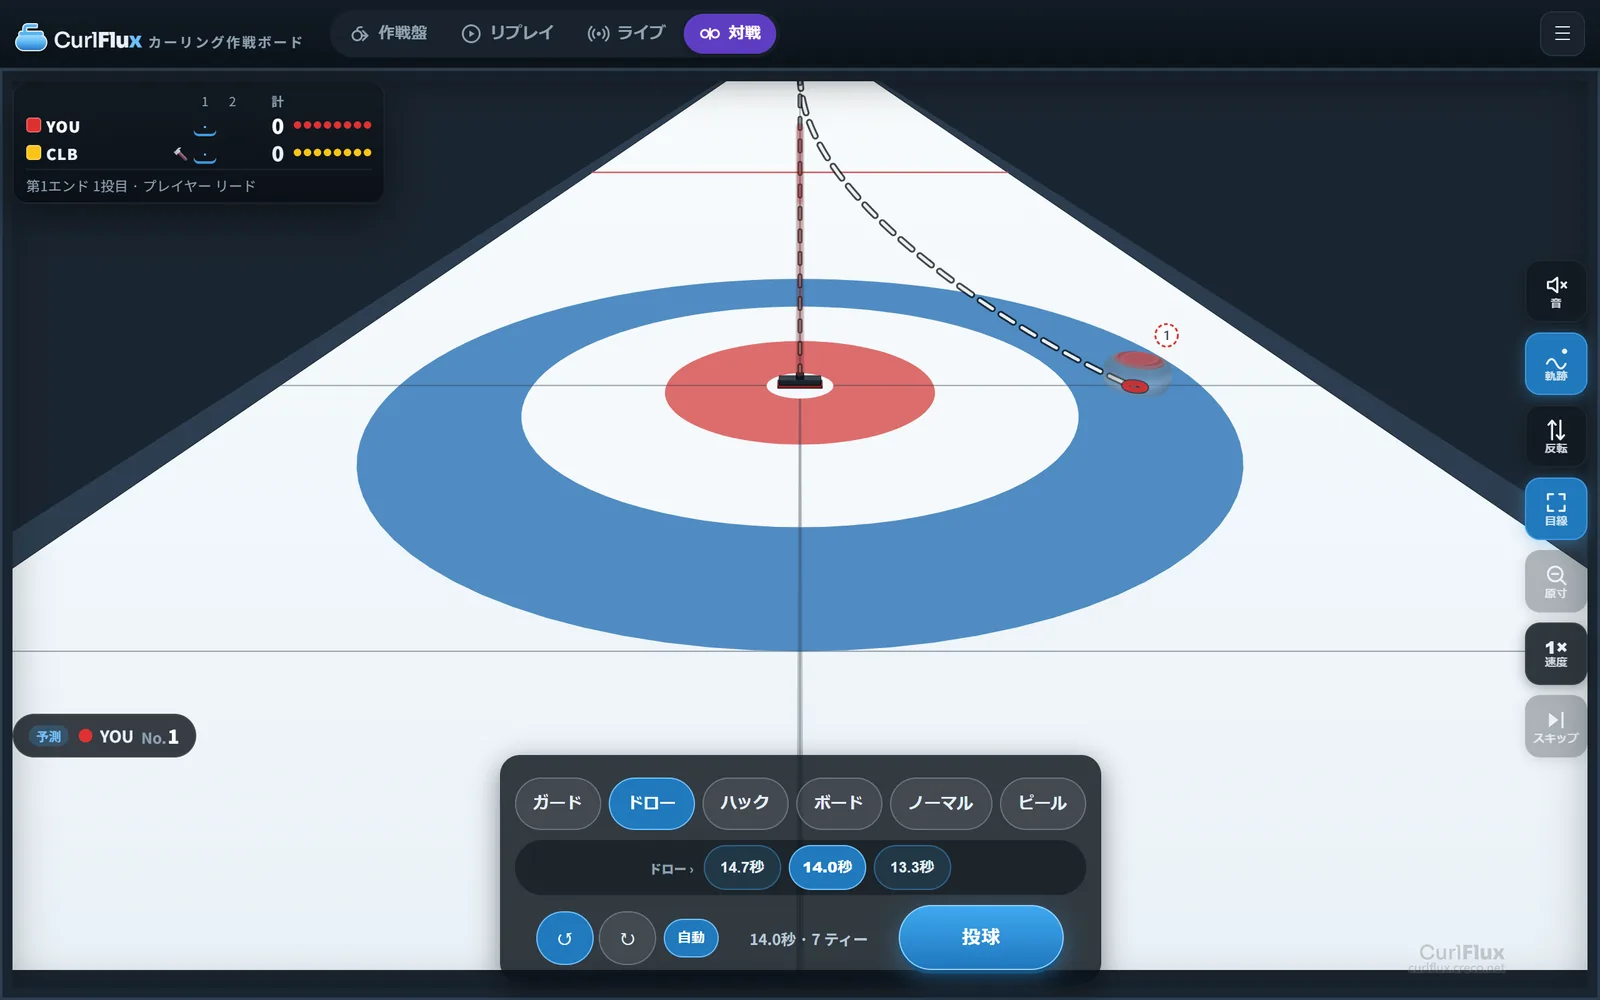Screen dimensions: 1600x1000
Task: Toggle the sound mute button
Action: pyautogui.click(x=1556, y=291)
